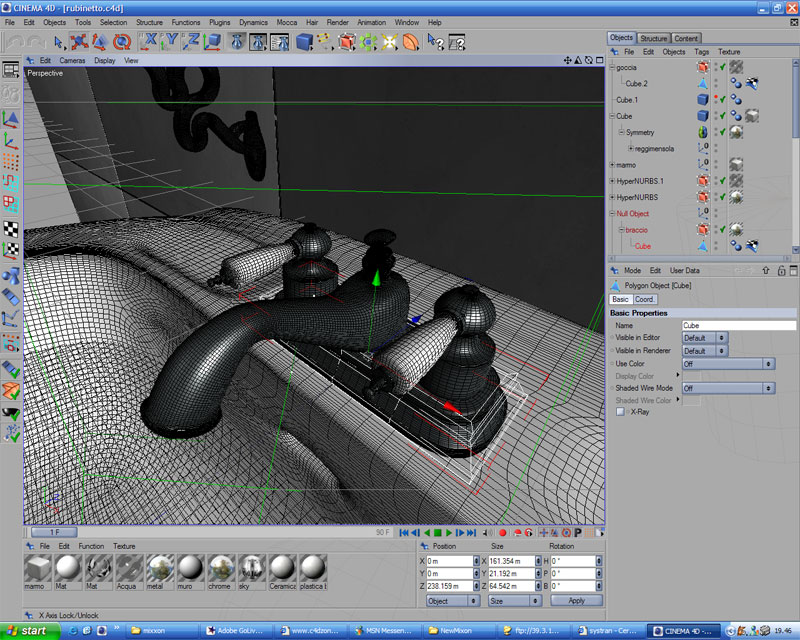Image resolution: width=800 pixels, height=640 pixels.
Task: Disable the goccia object checkmark
Action: tap(723, 67)
